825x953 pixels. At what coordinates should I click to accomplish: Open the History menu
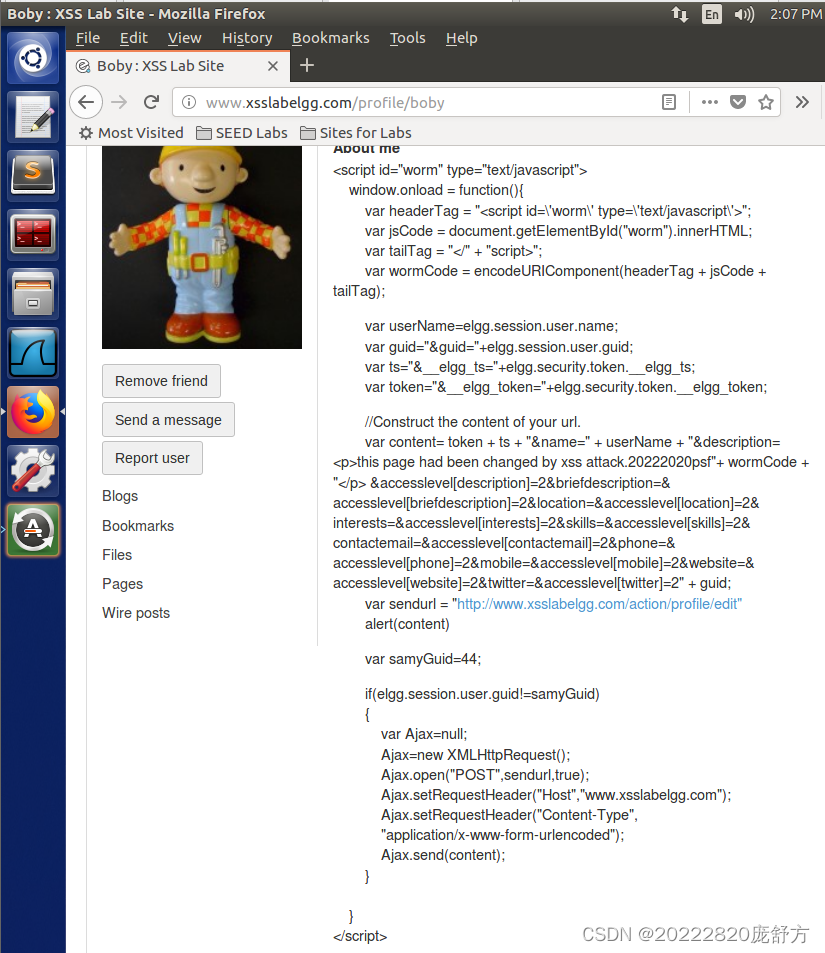pyautogui.click(x=247, y=38)
